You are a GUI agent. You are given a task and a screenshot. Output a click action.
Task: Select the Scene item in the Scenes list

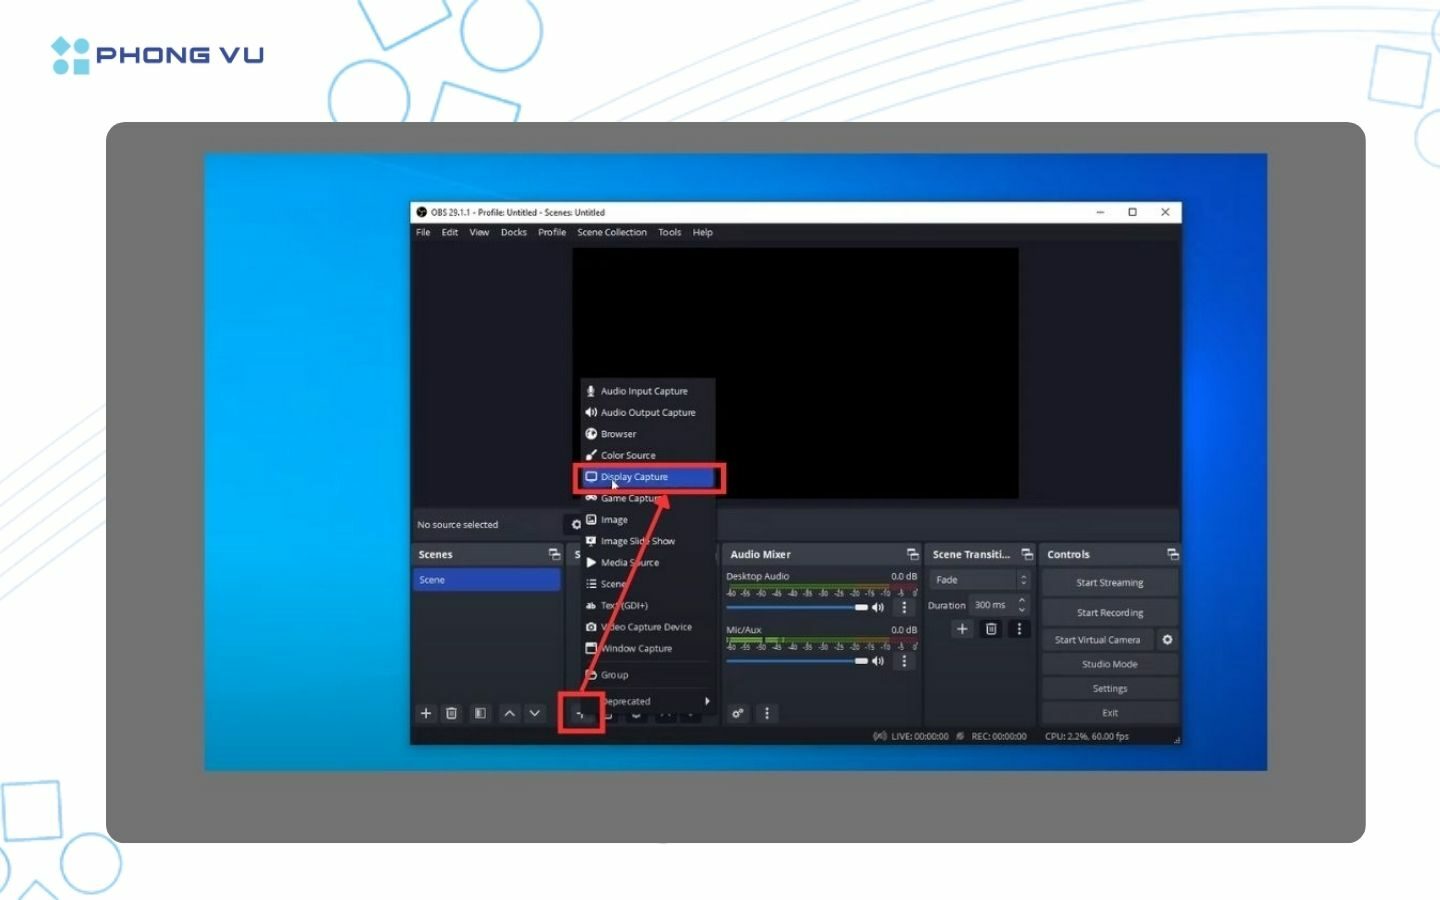[487, 580]
